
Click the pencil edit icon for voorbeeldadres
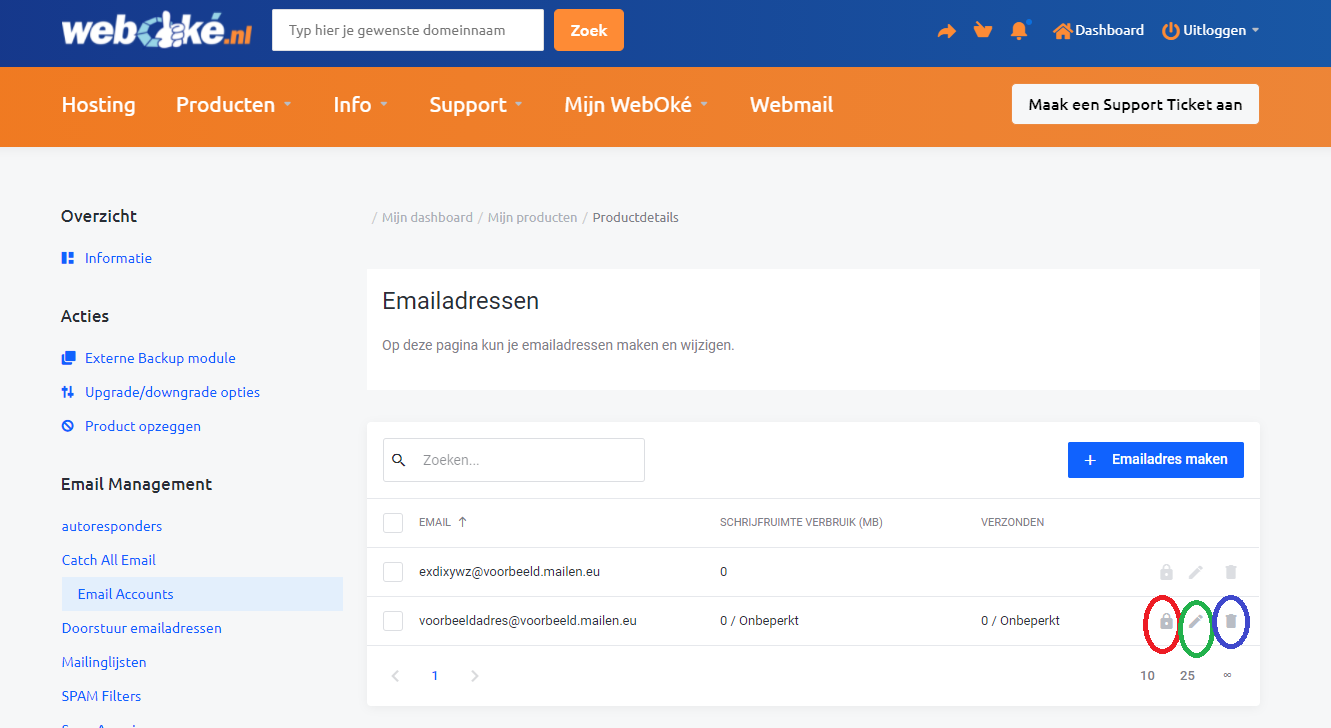(1195, 621)
